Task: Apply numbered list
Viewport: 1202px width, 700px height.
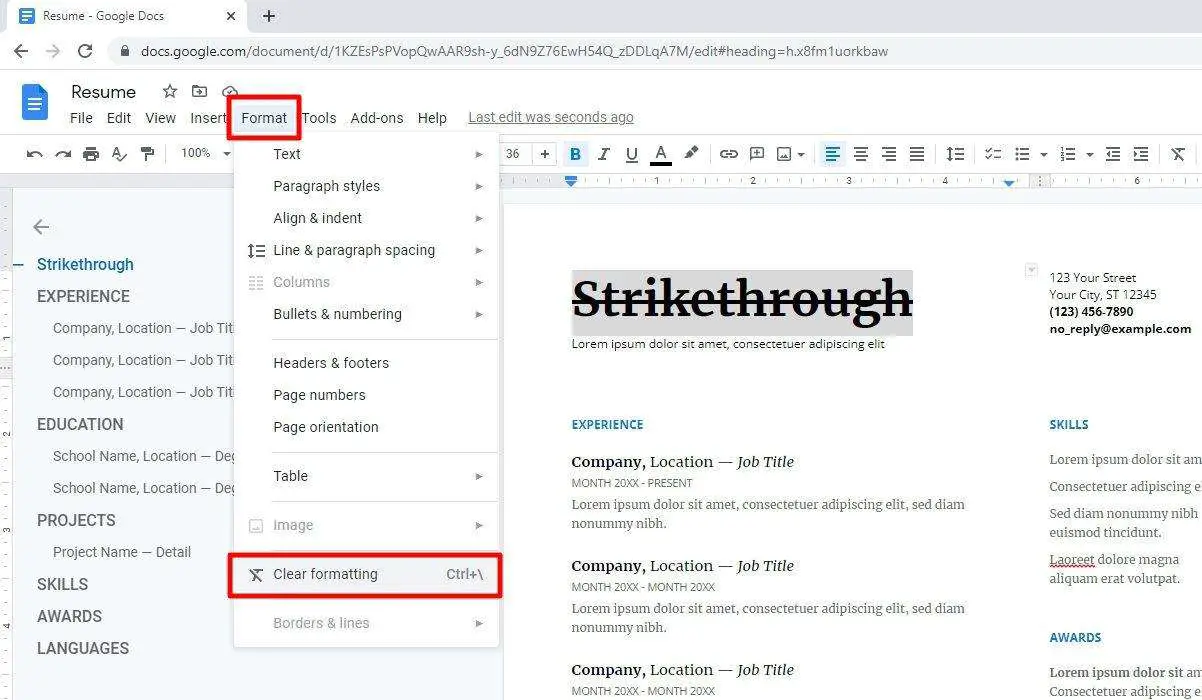Action: tap(1068, 154)
